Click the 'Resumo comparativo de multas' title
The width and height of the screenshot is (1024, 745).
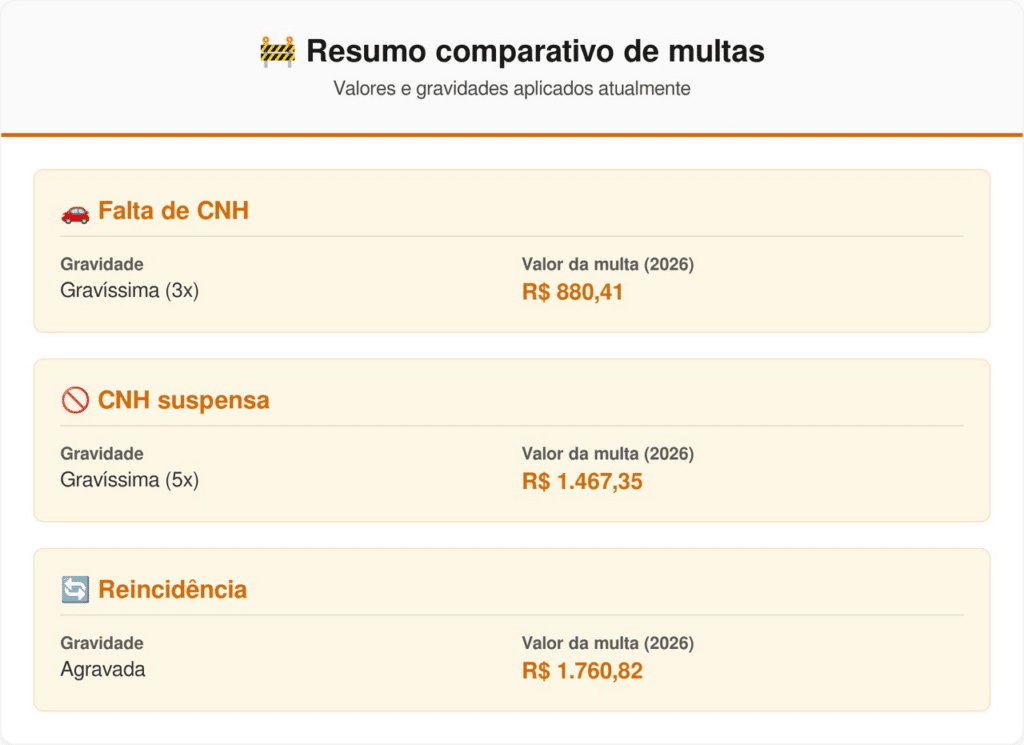pos(535,51)
